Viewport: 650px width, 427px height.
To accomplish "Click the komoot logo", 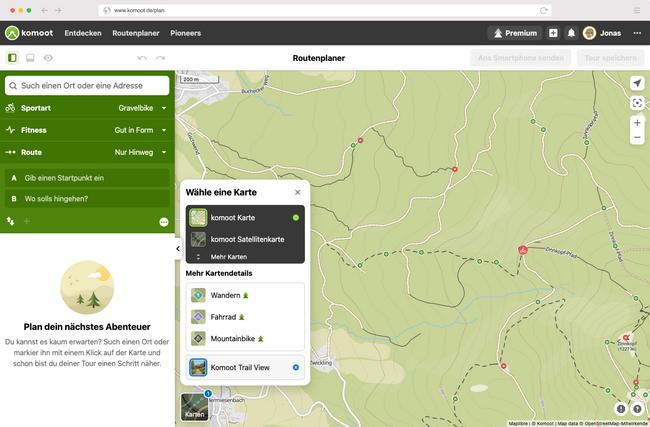I will coord(29,33).
